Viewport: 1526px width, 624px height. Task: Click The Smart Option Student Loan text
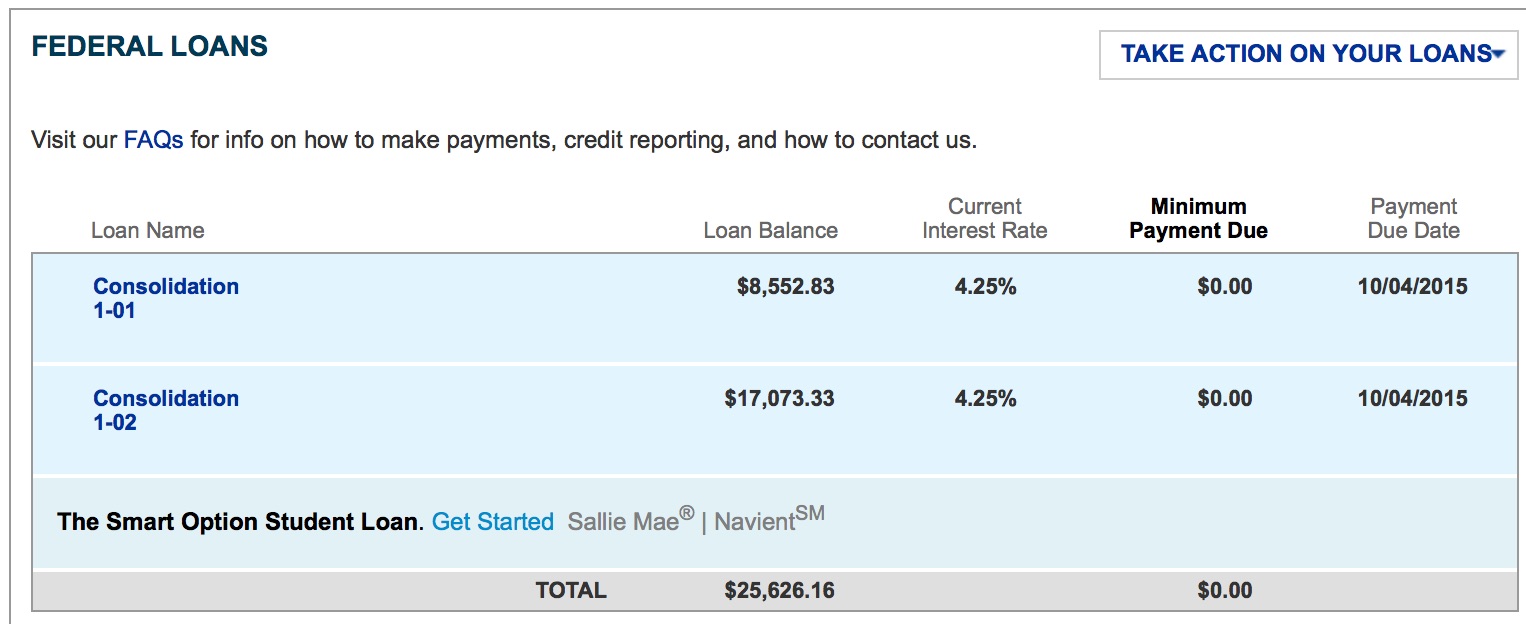tap(240, 522)
